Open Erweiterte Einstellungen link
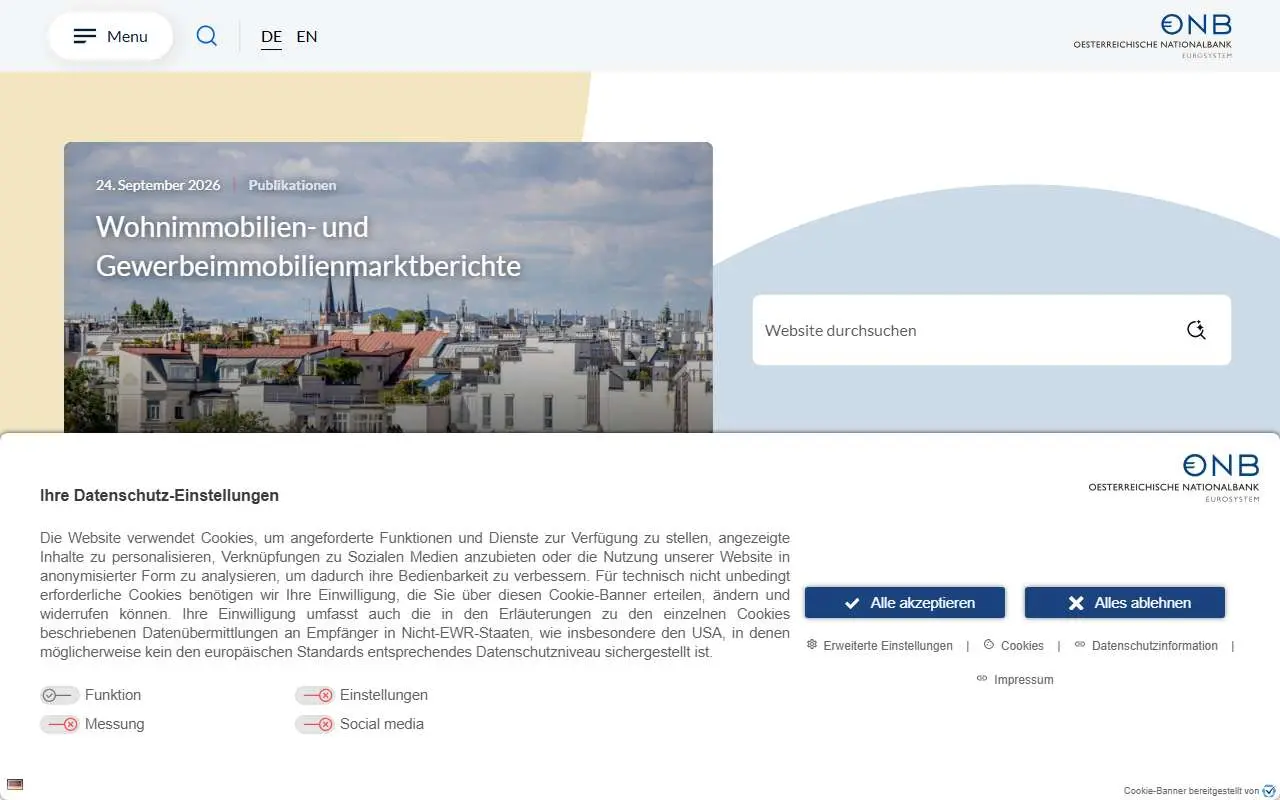The image size is (1280, 800). tap(880, 646)
